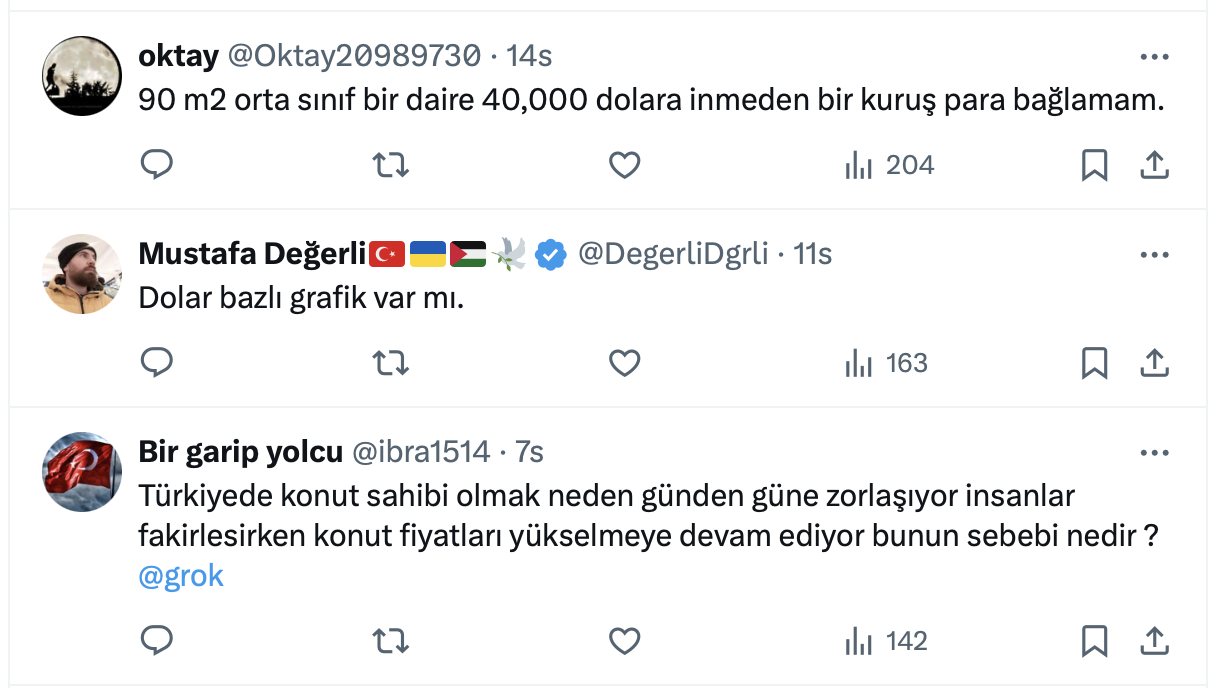Share oktay's tweet
1218x688 pixels.
pos(1155,164)
